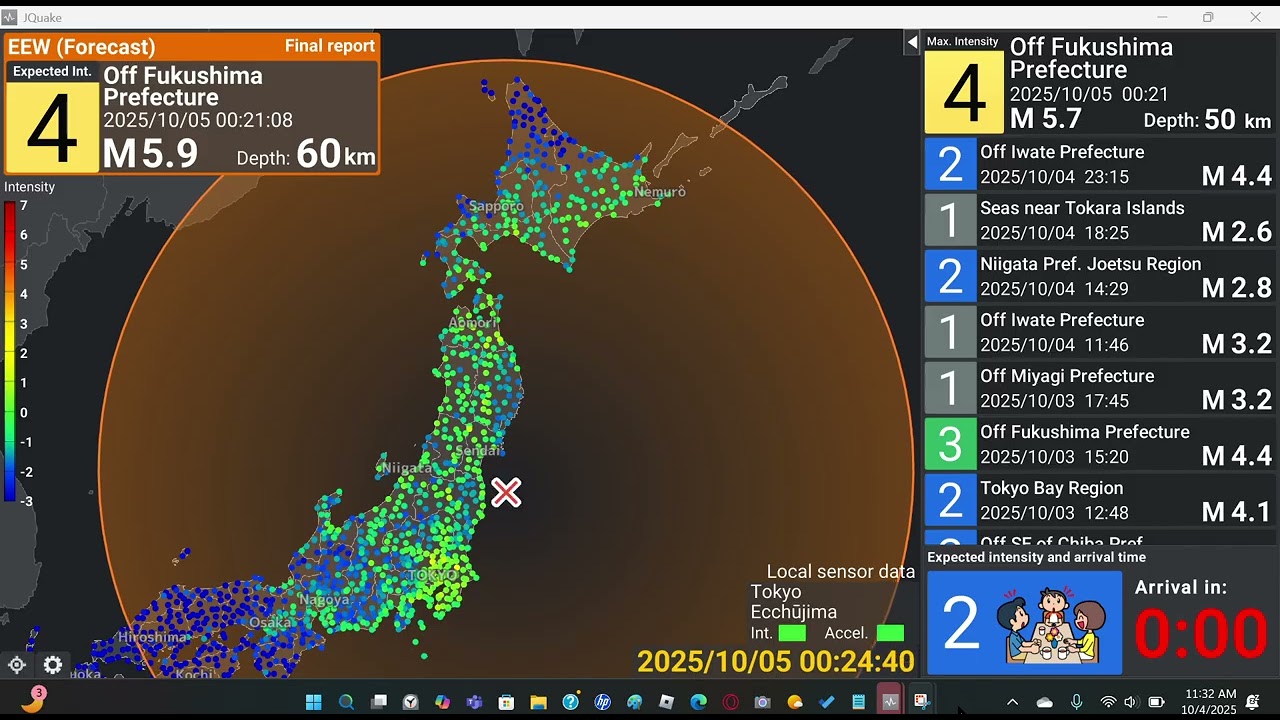Open the Windows Start menu
Viewport: 1280px width, 720px height.
pyautogui.click(x=313, y=702)
